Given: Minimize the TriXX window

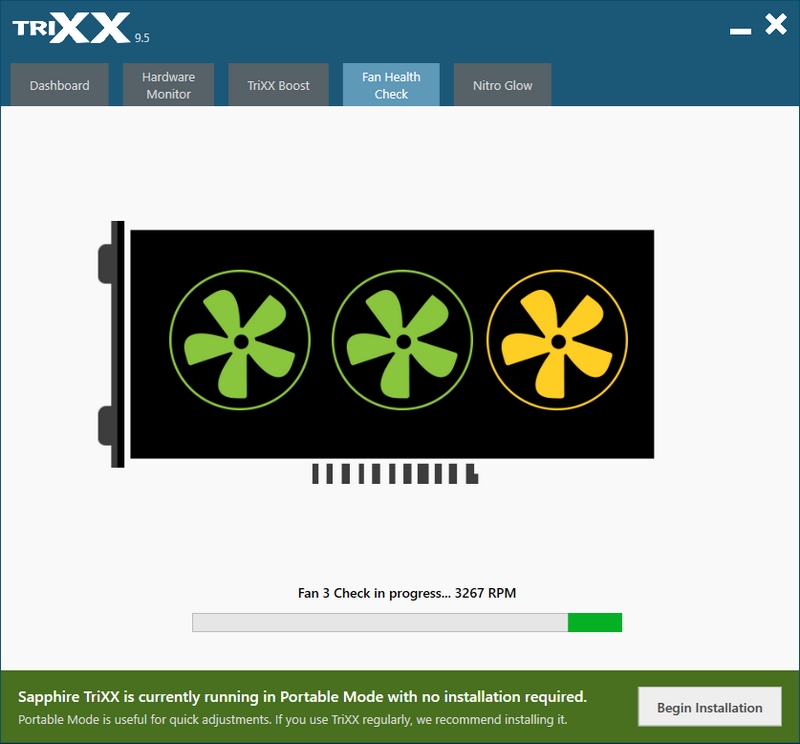Looking at the screenshot, I should click(740, 31).
